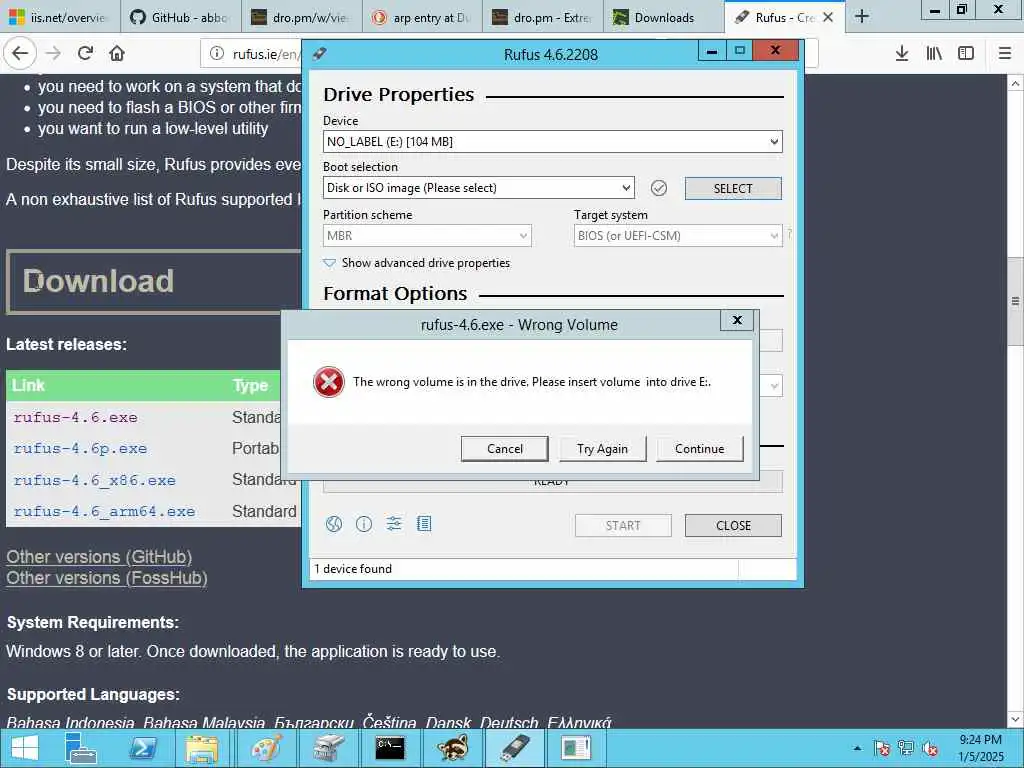
Task: Open the Partition scheme dropdown
Action: click(x=427, y=236)
